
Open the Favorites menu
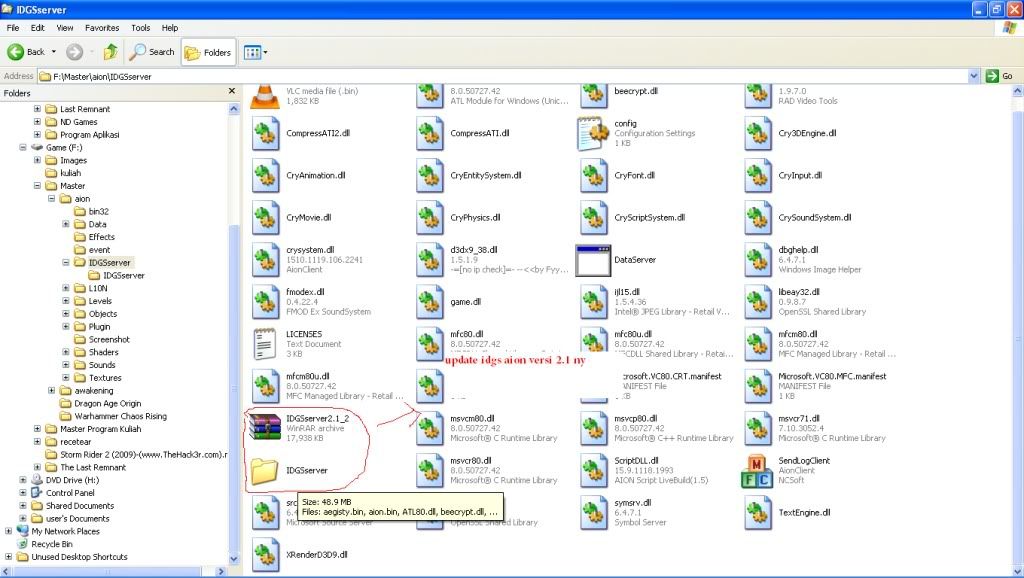102,27
